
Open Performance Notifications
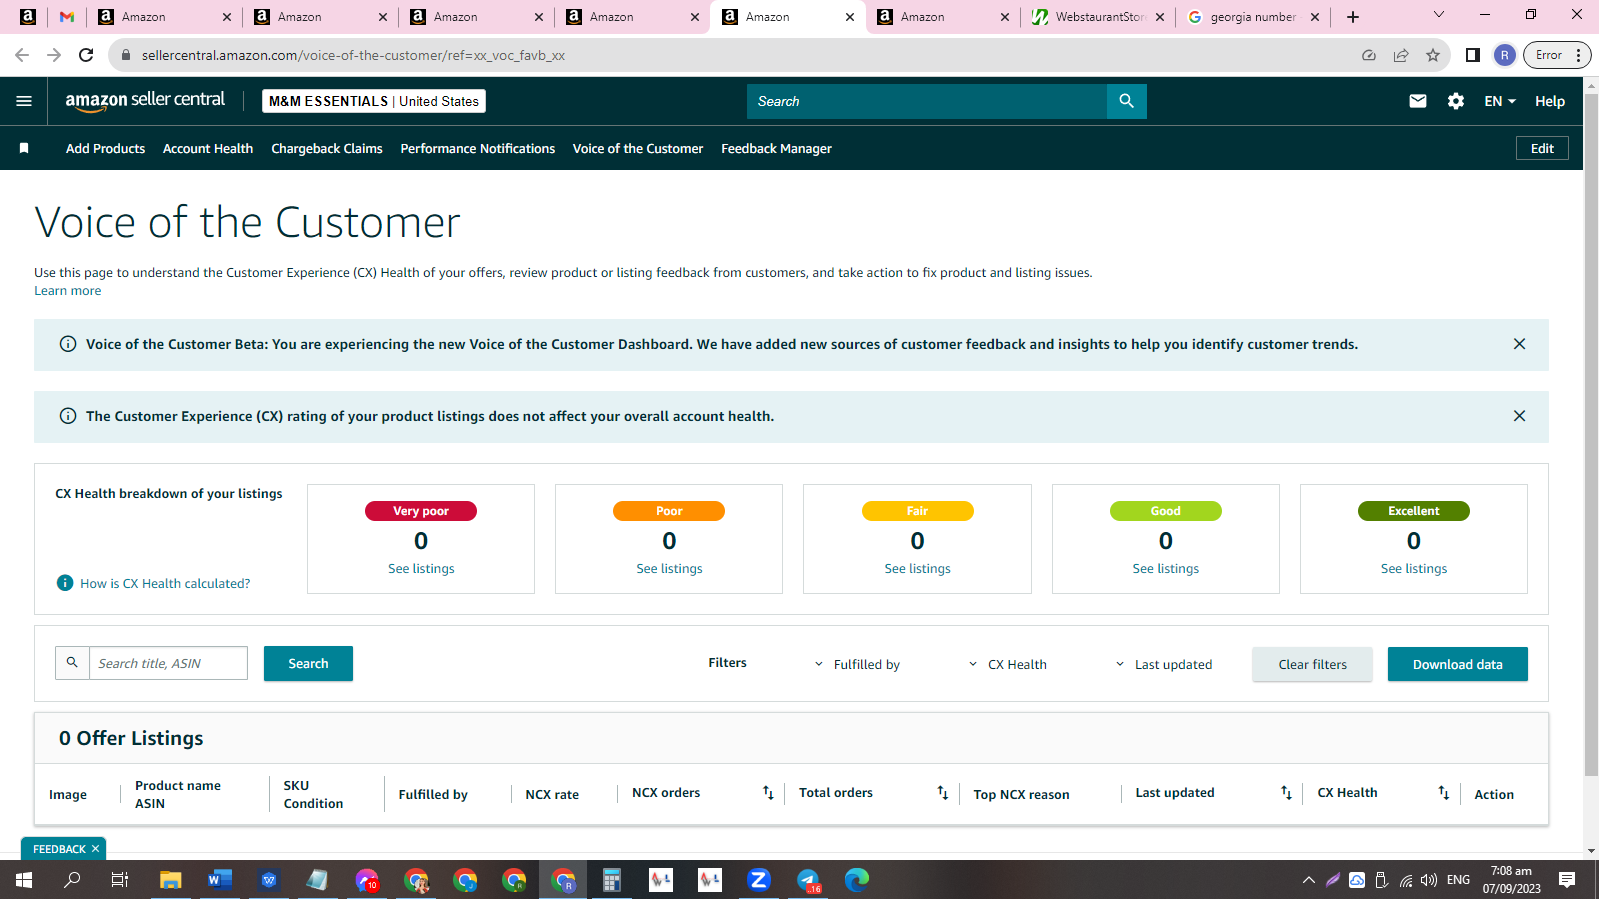(478, 148)
